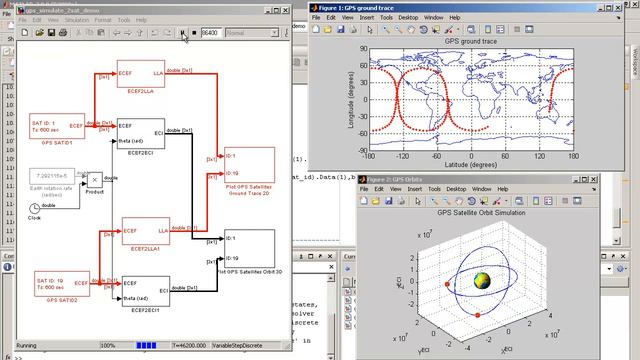This screenshot has height=360, width=640.
Task: Activate Zoom Out tool in Figure 1
Action: point(398,29)
